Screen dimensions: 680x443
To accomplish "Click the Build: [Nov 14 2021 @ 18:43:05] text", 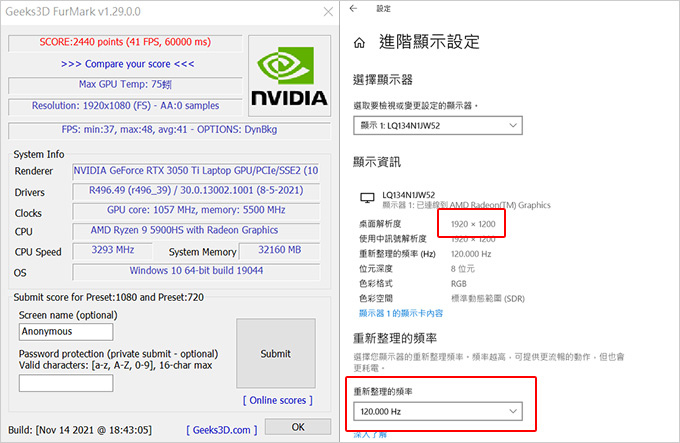I will [80, 430].
